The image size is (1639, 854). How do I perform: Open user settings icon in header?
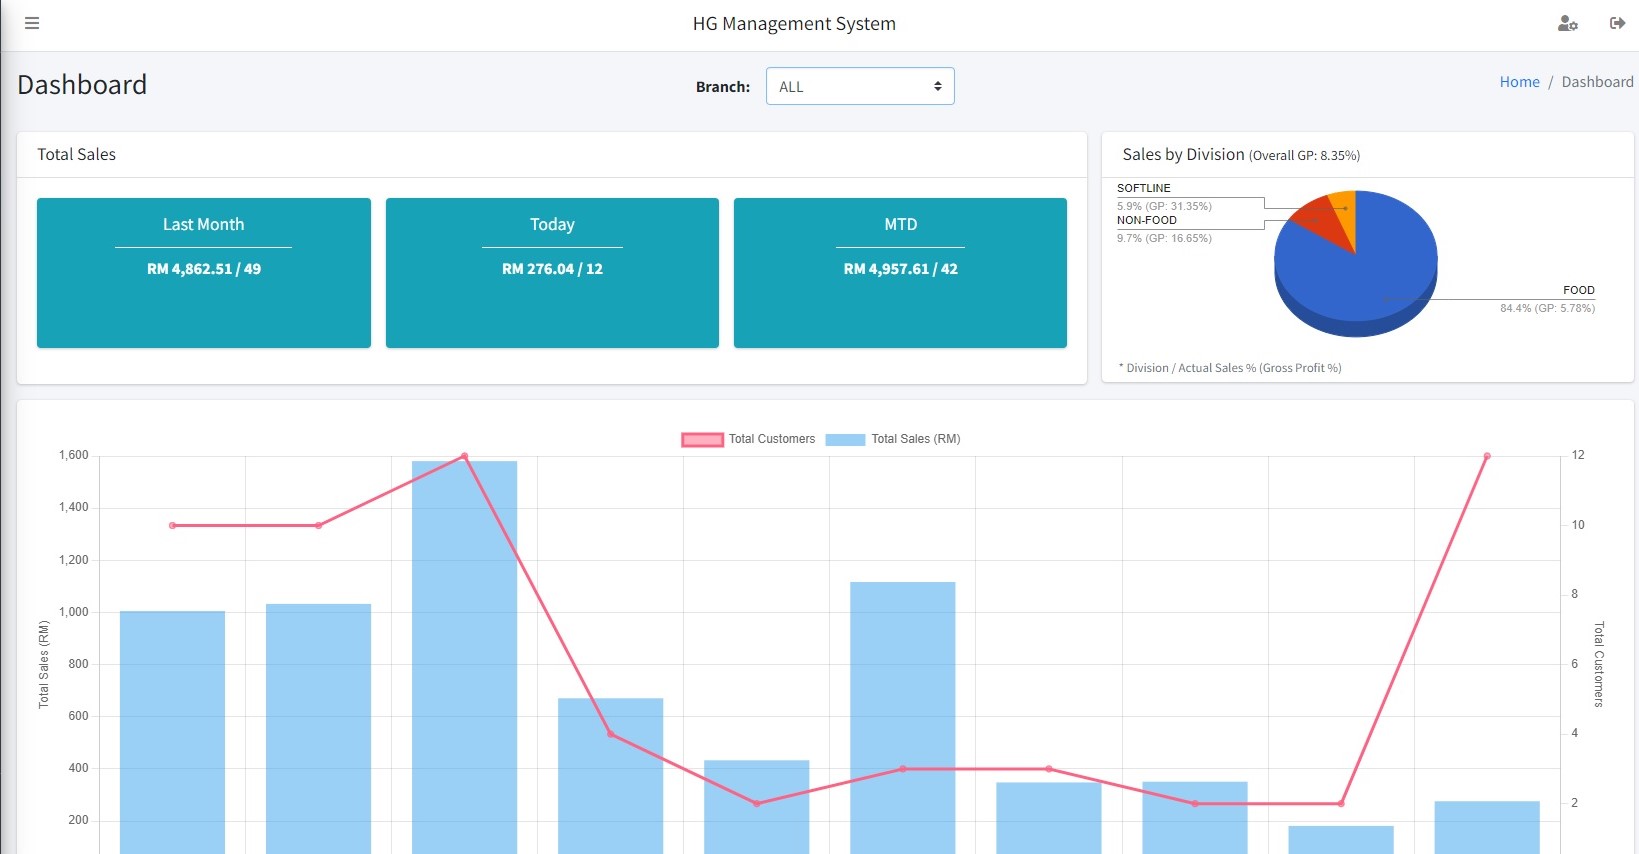coord(1568,23)
